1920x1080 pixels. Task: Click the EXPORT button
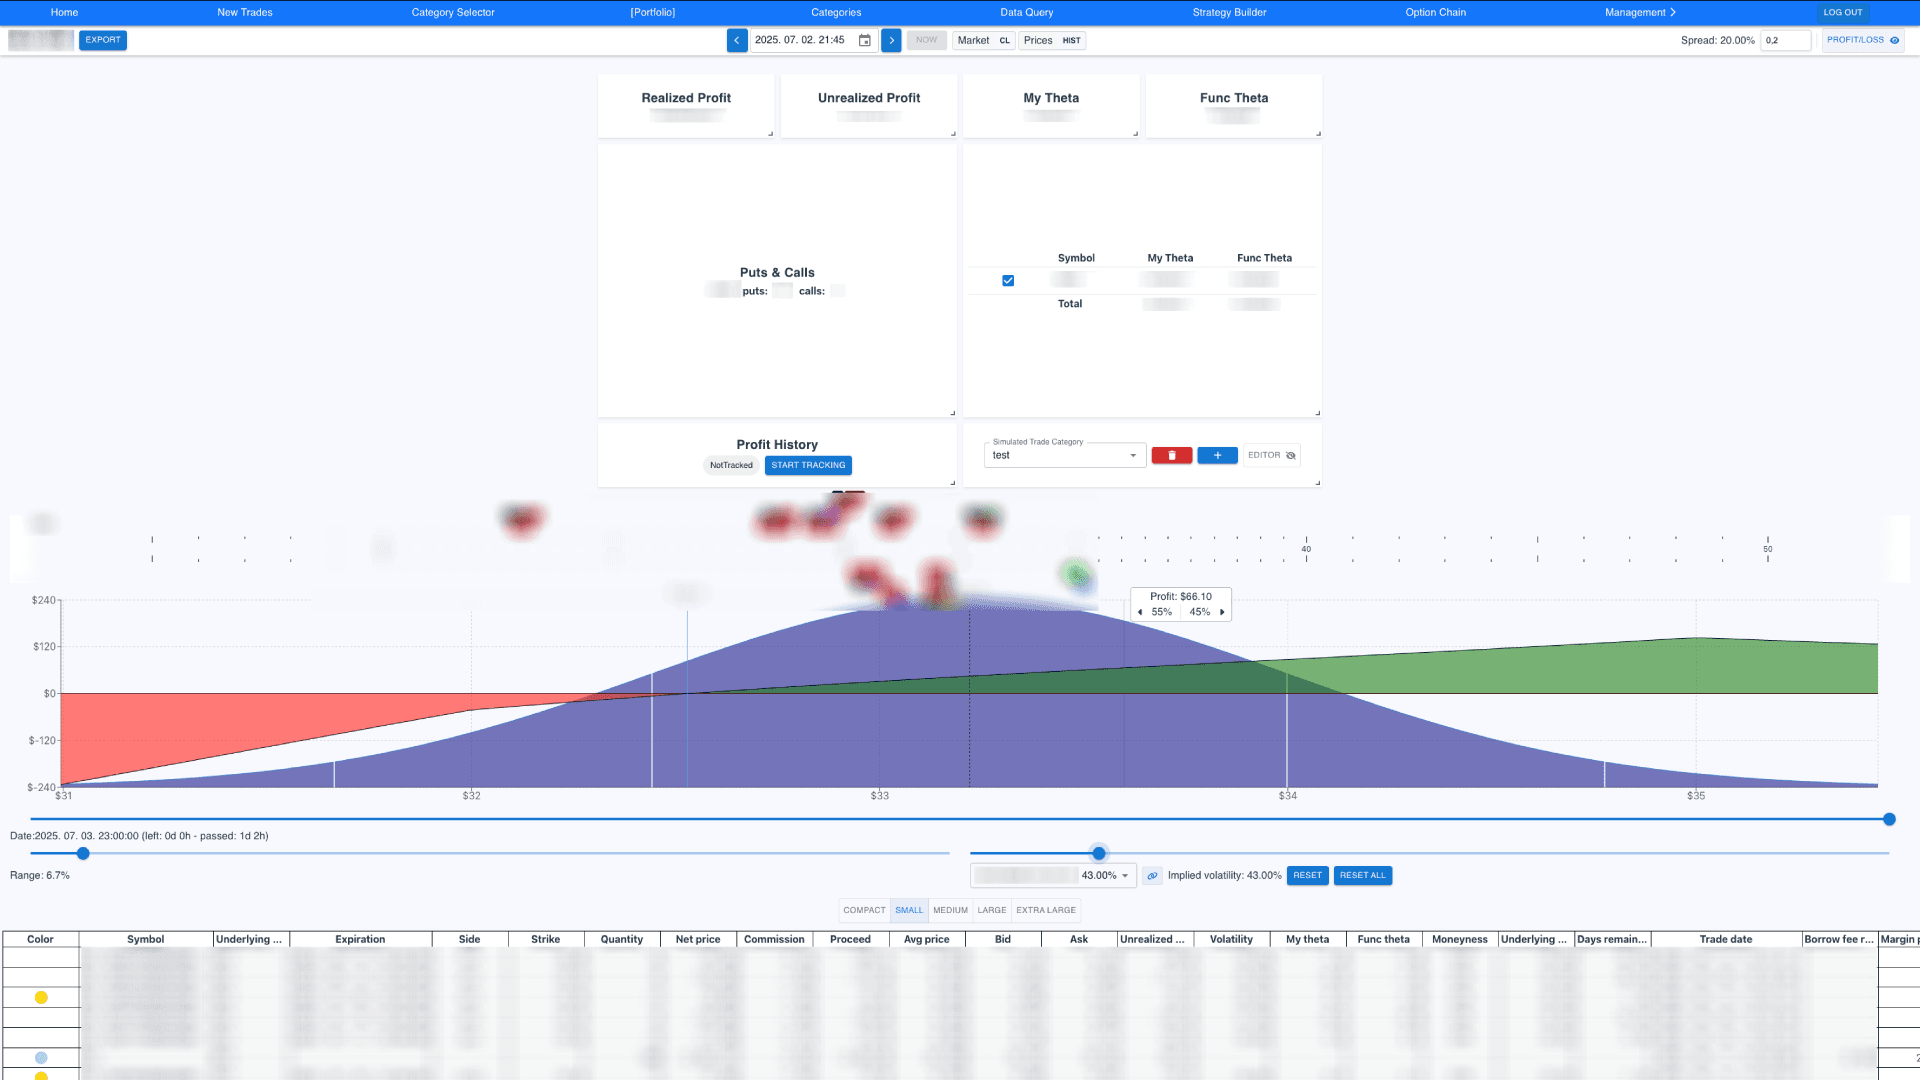(x=103, y=40)
